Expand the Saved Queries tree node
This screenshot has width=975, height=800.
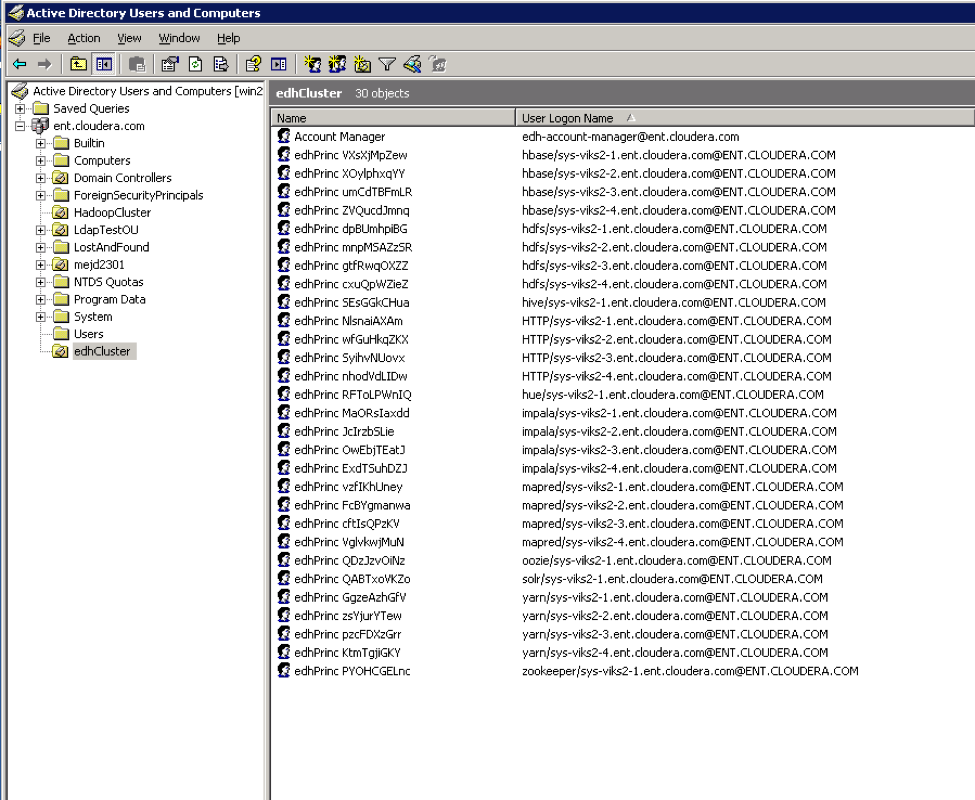pyautogui.click(x=20, y=108)
